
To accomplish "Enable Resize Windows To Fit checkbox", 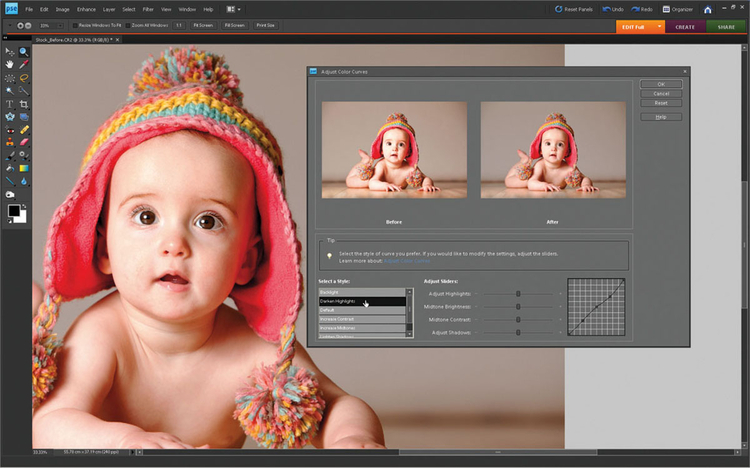I will tap(75, 25).
